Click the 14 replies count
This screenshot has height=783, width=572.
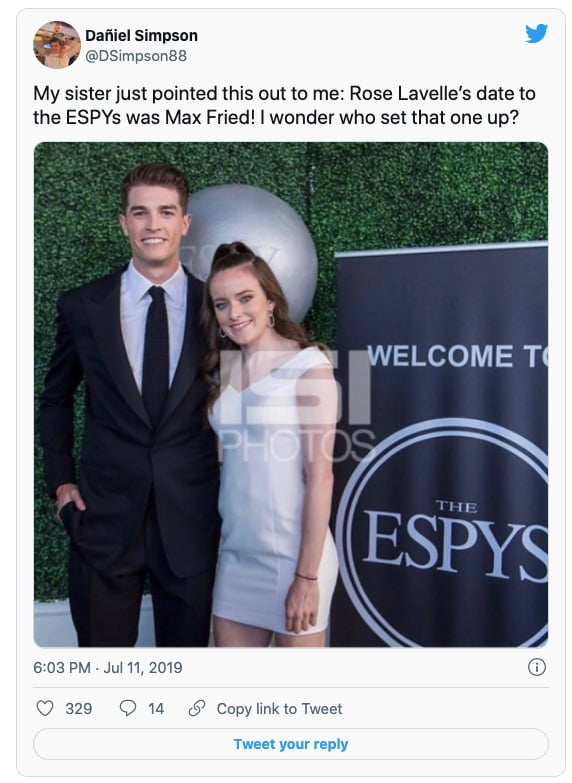(x=156, y=709)
